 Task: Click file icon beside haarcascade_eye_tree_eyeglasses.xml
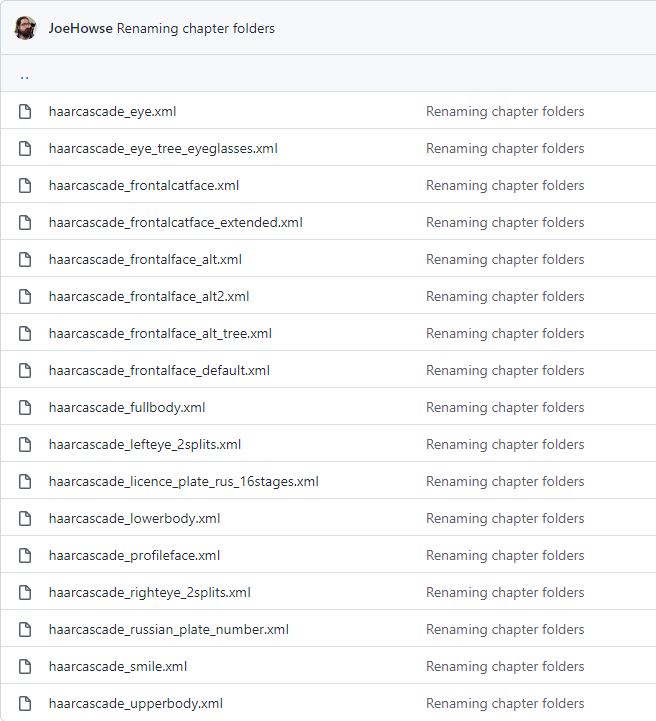coord(25,149)
